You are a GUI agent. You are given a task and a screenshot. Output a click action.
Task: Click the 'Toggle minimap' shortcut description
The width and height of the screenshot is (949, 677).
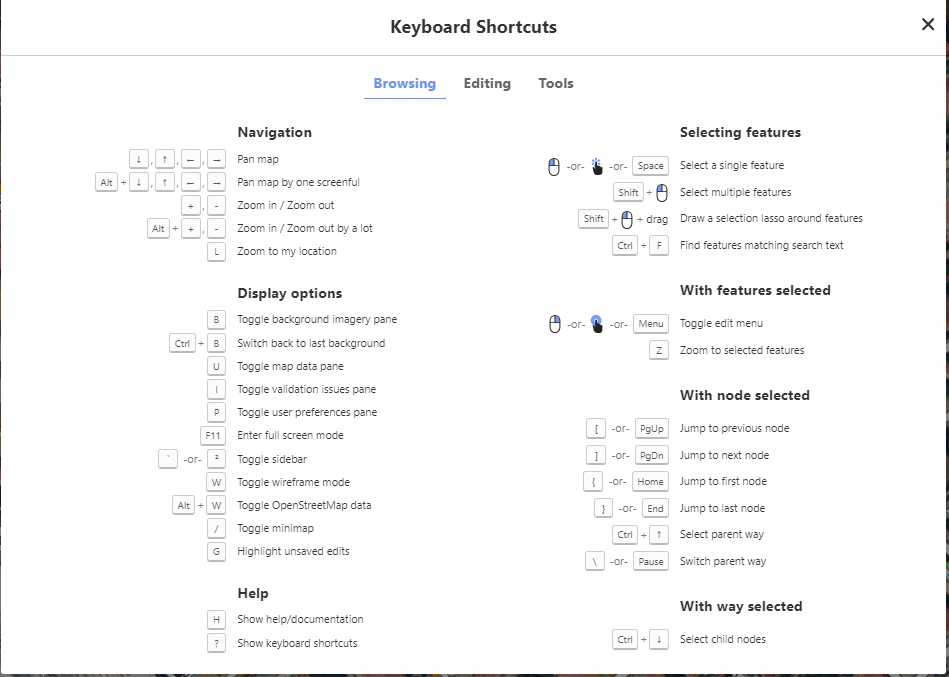coord(275,528)
